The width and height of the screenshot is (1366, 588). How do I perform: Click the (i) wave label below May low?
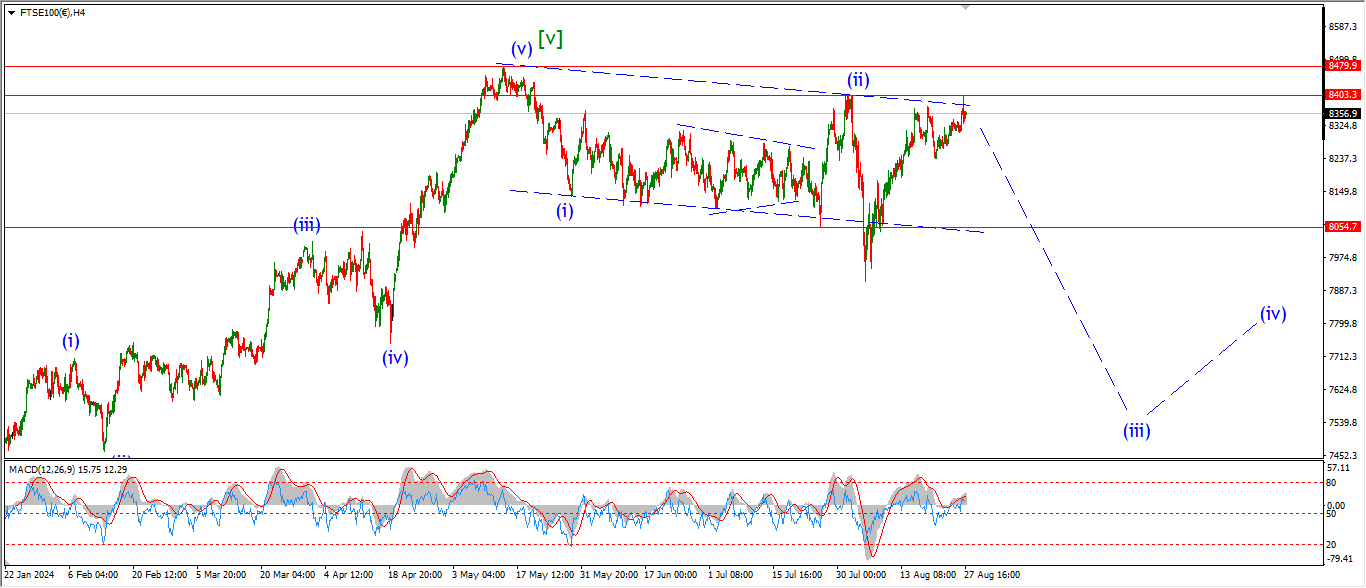pos(565,210)
